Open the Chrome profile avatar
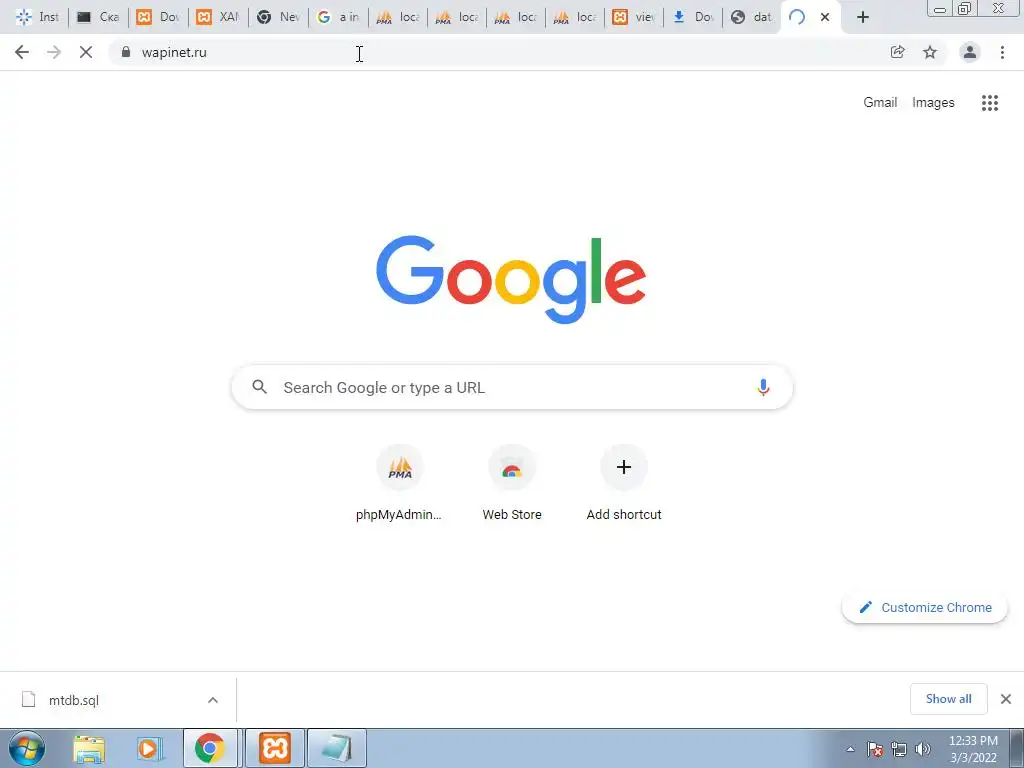Viewport: 1024px width, 768px height. 970,52
